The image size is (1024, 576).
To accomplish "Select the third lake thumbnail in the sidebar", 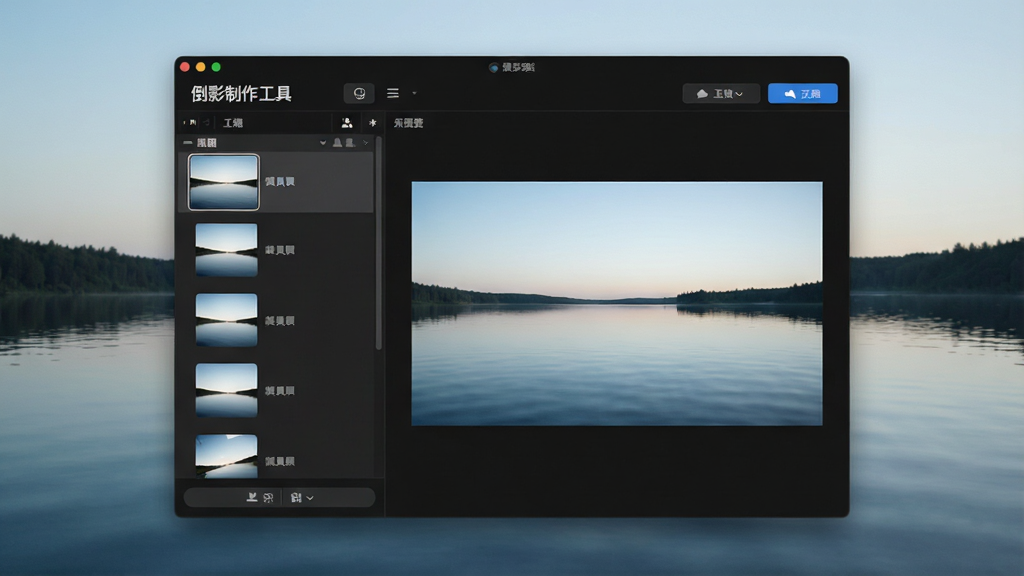I will (227, 320).
